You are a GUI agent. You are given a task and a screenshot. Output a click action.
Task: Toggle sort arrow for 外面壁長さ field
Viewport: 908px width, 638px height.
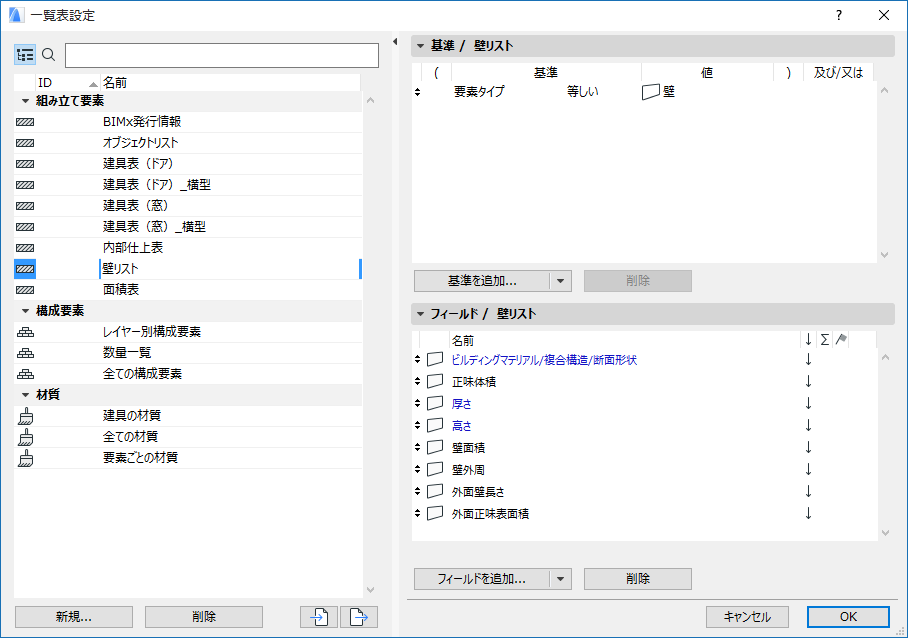(x=808, y=492)
